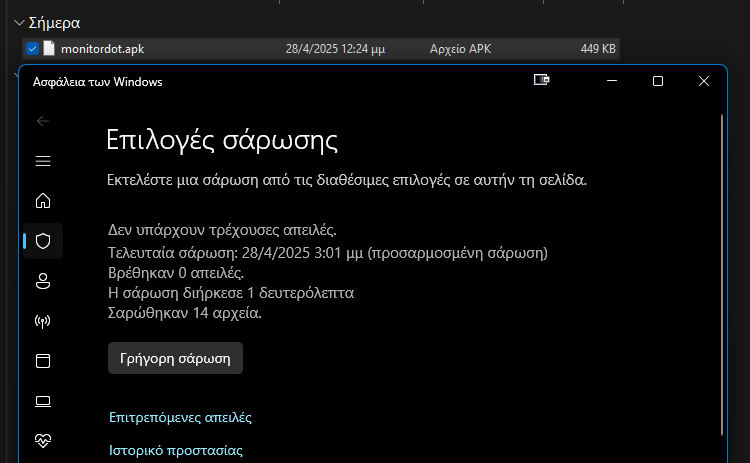Click the monitordot.apk file icon

(x=49, y=48)
